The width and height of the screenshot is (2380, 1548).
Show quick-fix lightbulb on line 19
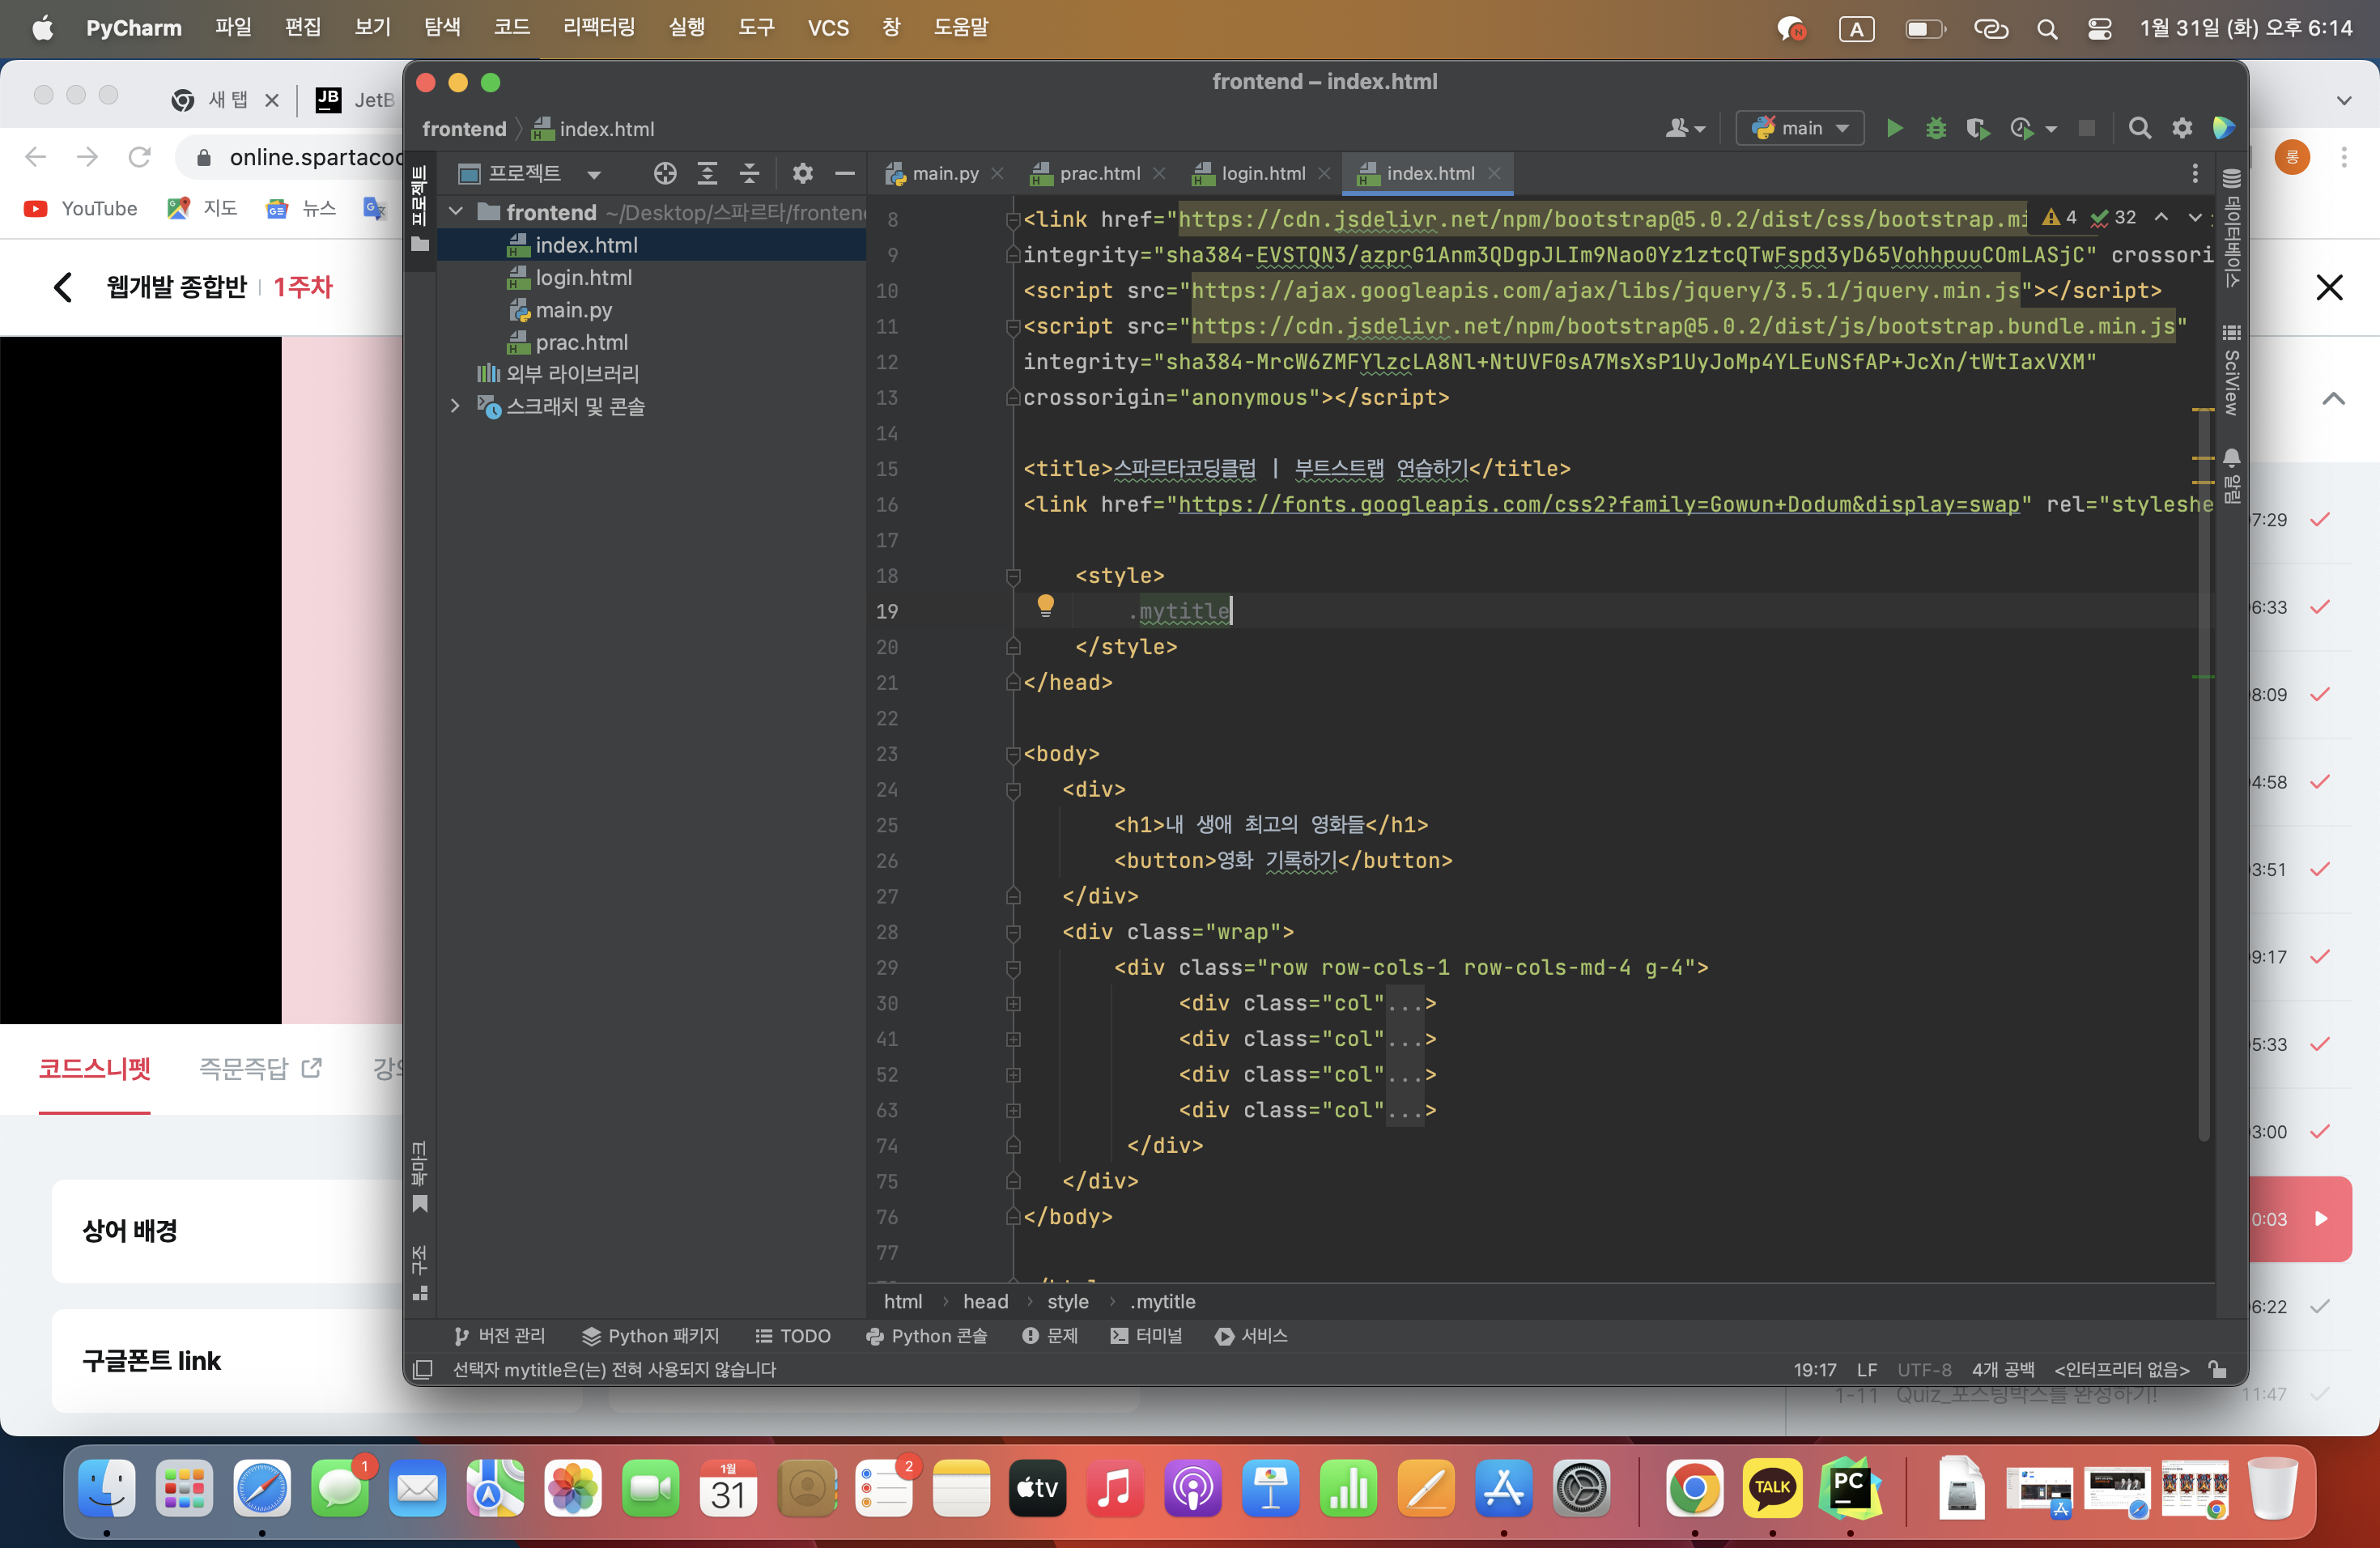point(1045,605)
